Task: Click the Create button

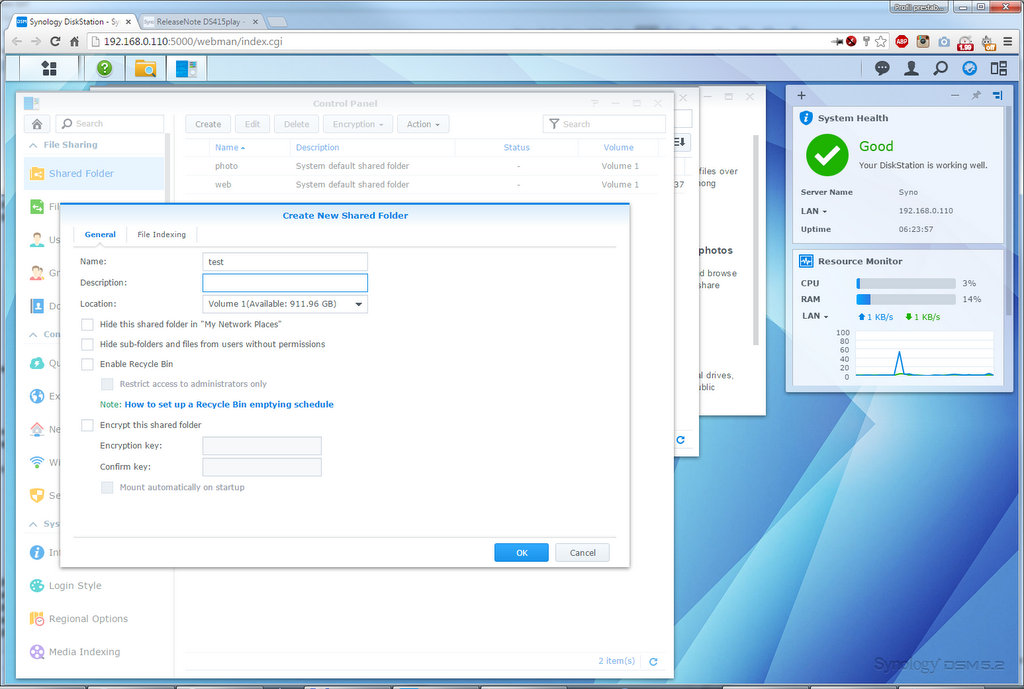Action: [x=208, y=124]
